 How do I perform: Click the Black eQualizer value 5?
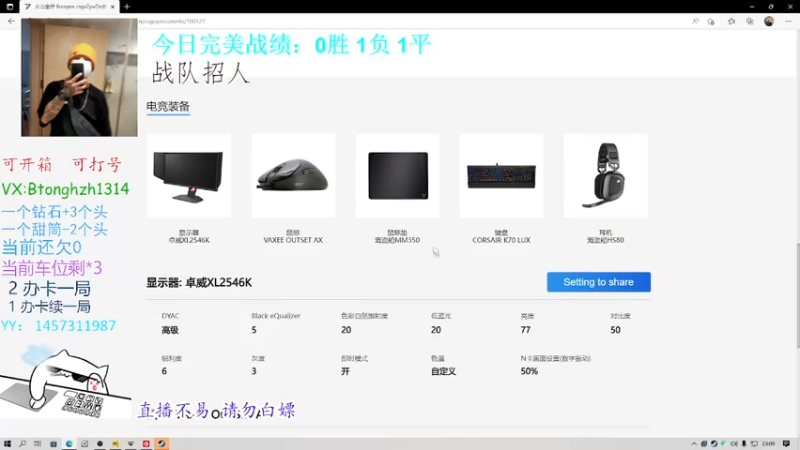click(x=254, y=330)
